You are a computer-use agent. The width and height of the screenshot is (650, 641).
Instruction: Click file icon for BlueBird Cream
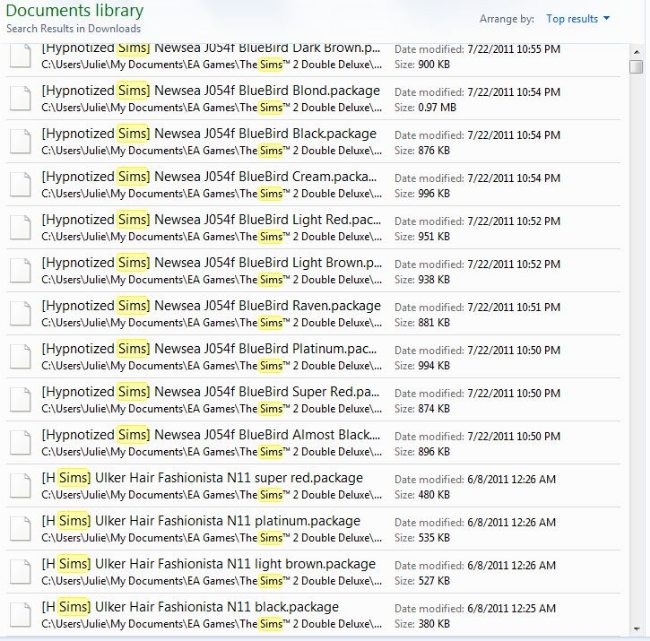click(21, 185)
